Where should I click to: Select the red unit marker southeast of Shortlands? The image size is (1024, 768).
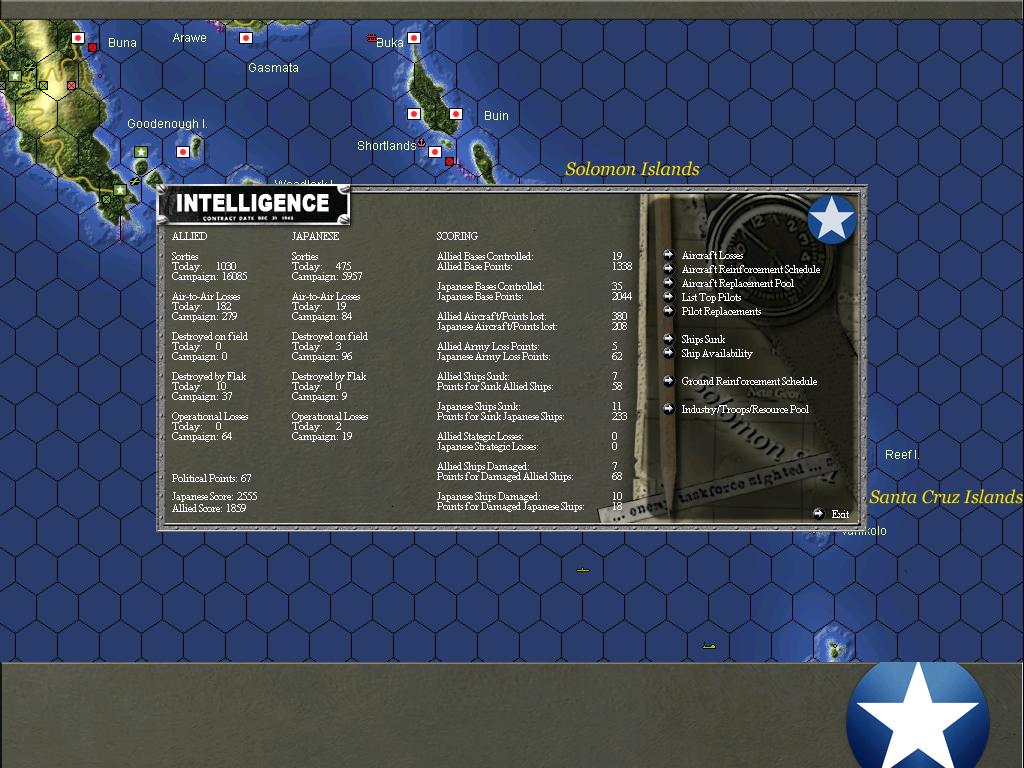coord(449,161)
